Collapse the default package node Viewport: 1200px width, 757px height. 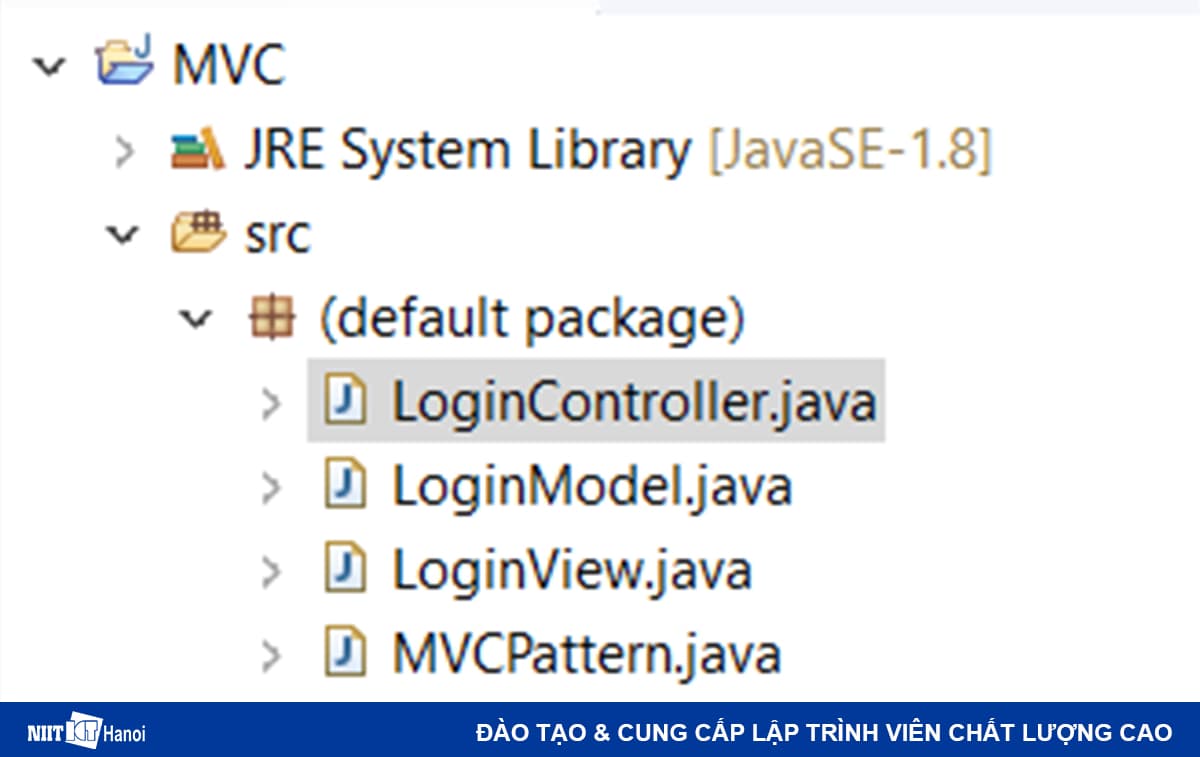196,318
